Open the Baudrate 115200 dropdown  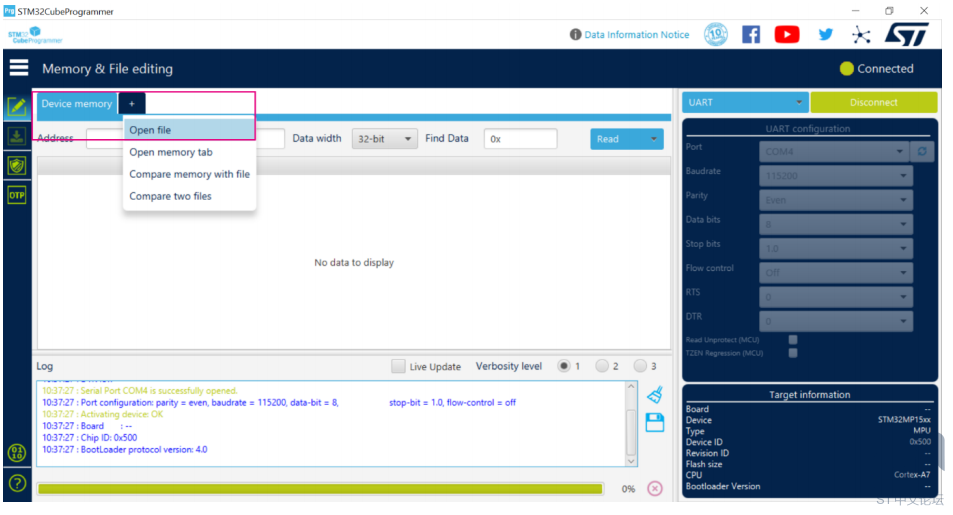click(x=836, y=176)
